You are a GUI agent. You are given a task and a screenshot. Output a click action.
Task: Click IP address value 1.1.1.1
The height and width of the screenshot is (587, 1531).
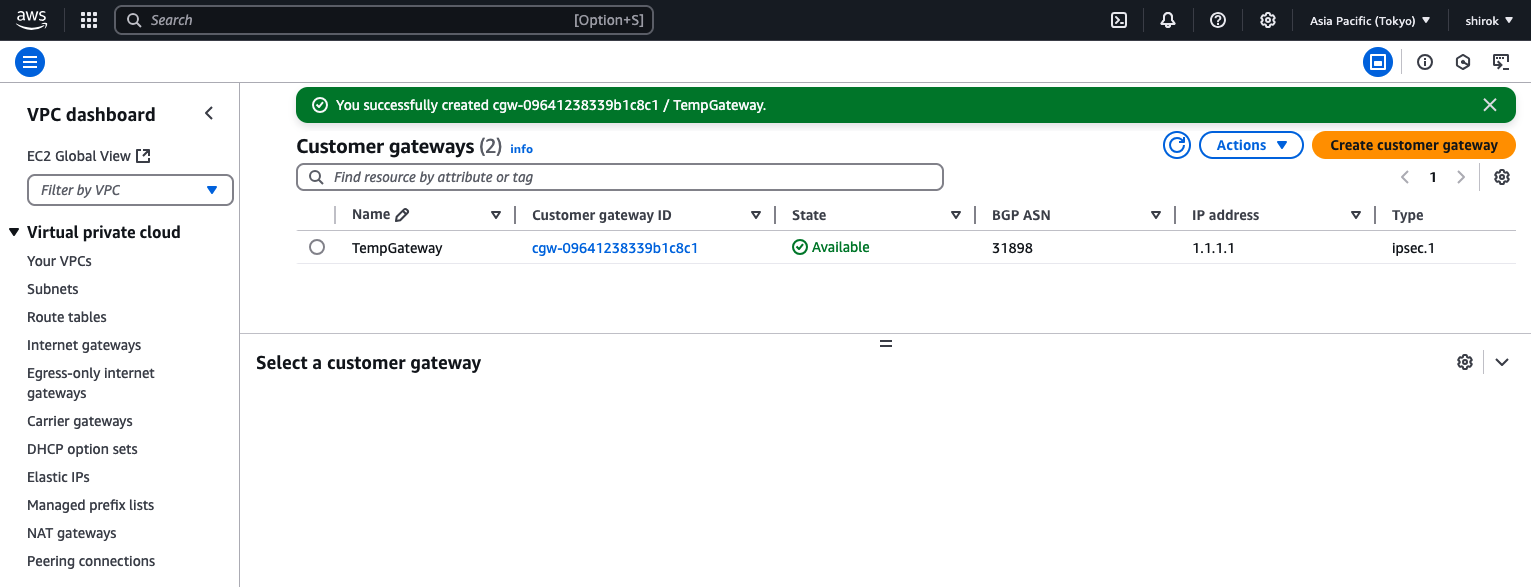point(1213,248)
